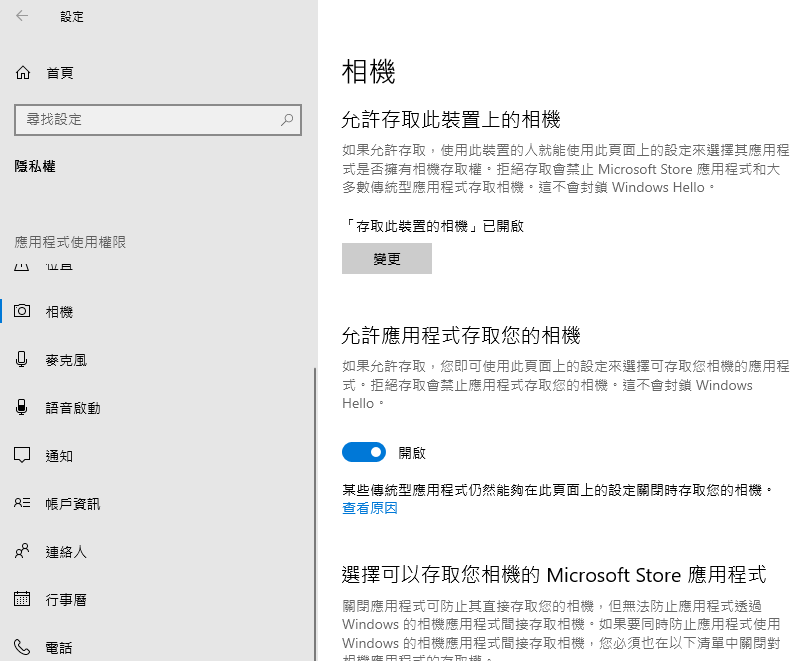810x661 pixels.
Task: Click the home icon beside 首頁
Action: pyautogui.click(x=23, y=72)
